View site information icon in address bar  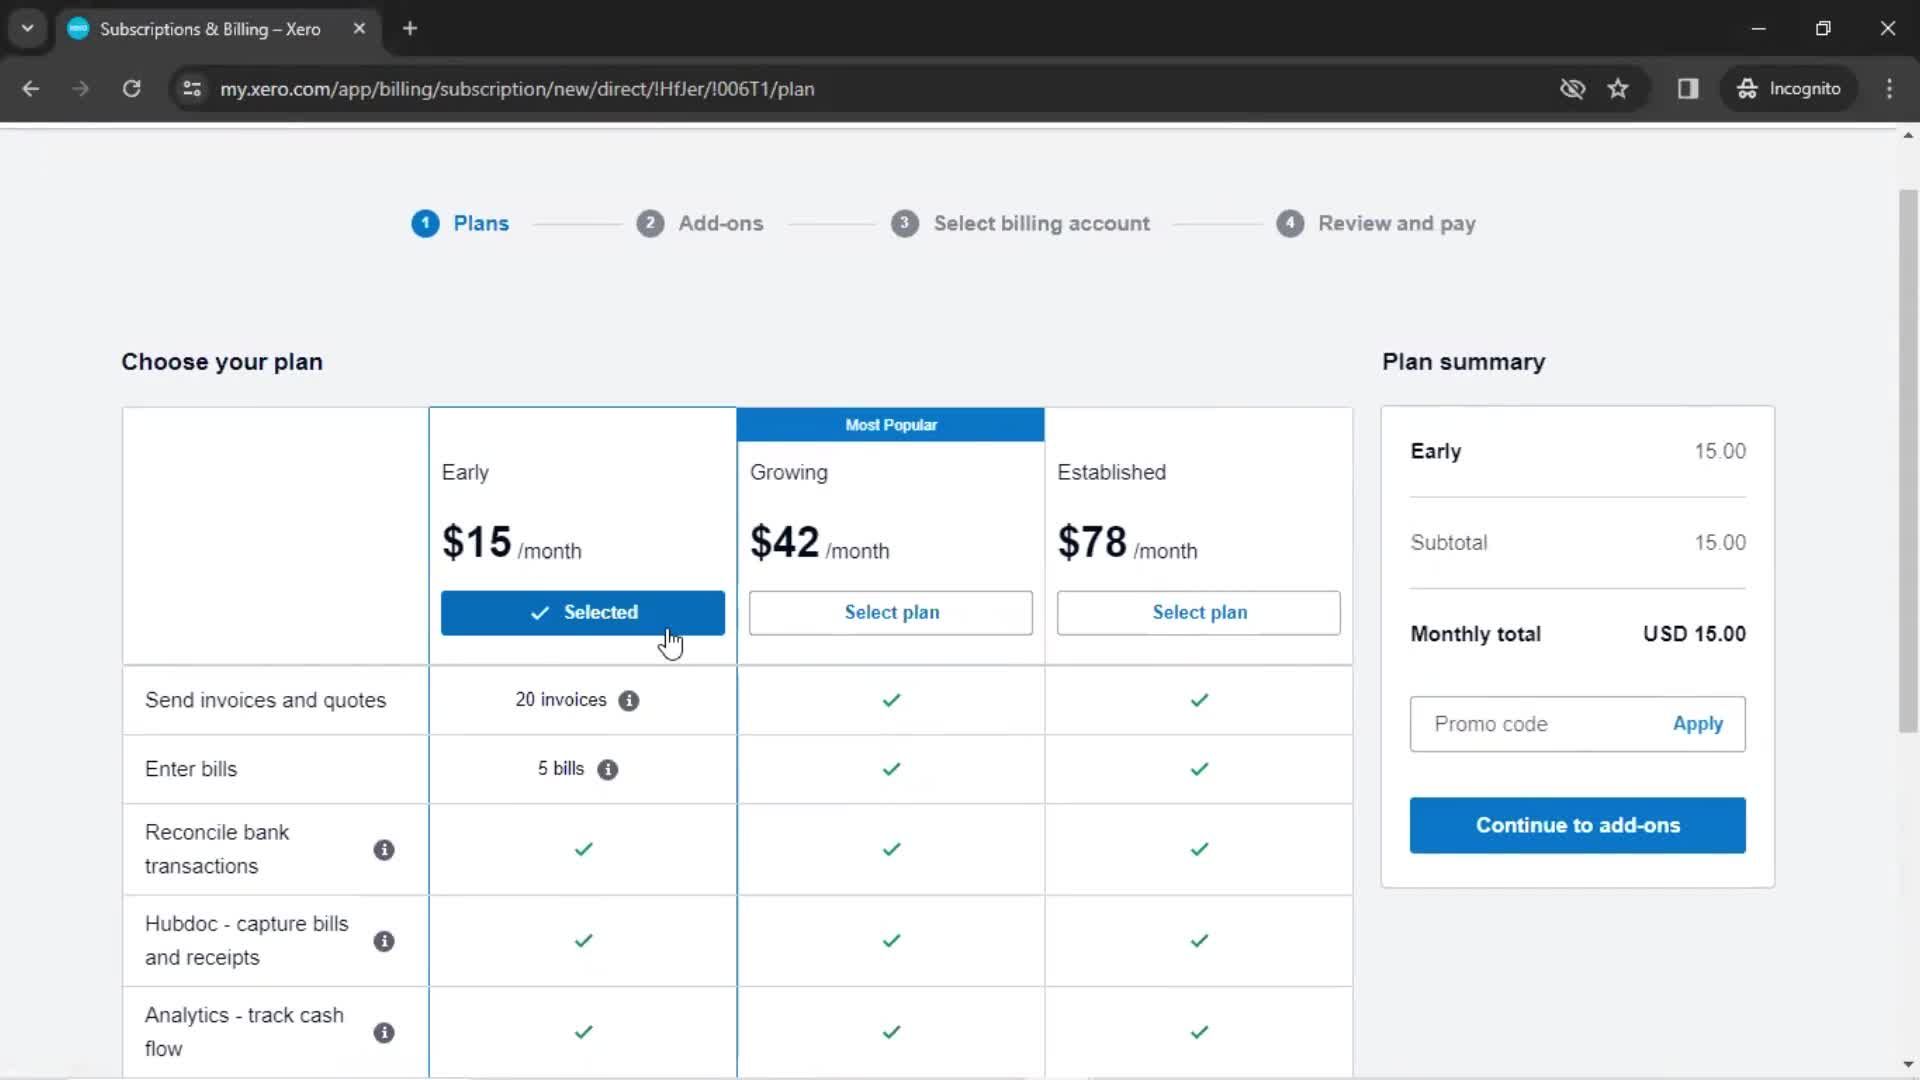[x=192, y=88]
